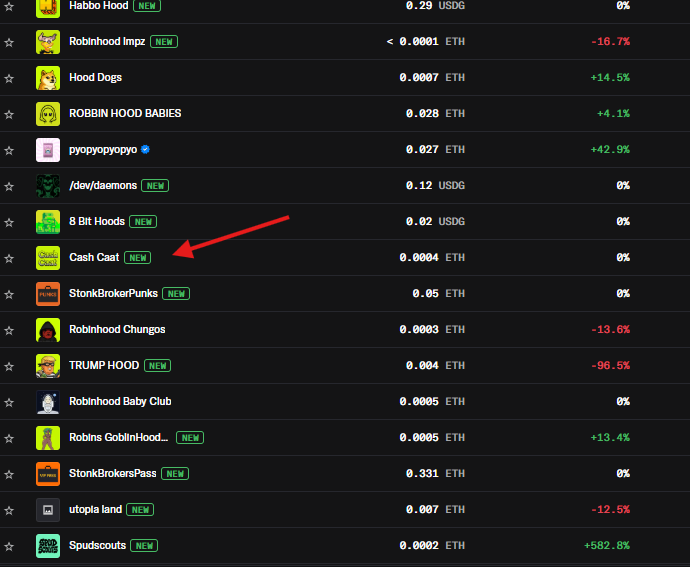Favorite the Hood Dogs collection star

click(x=9, y=78)
